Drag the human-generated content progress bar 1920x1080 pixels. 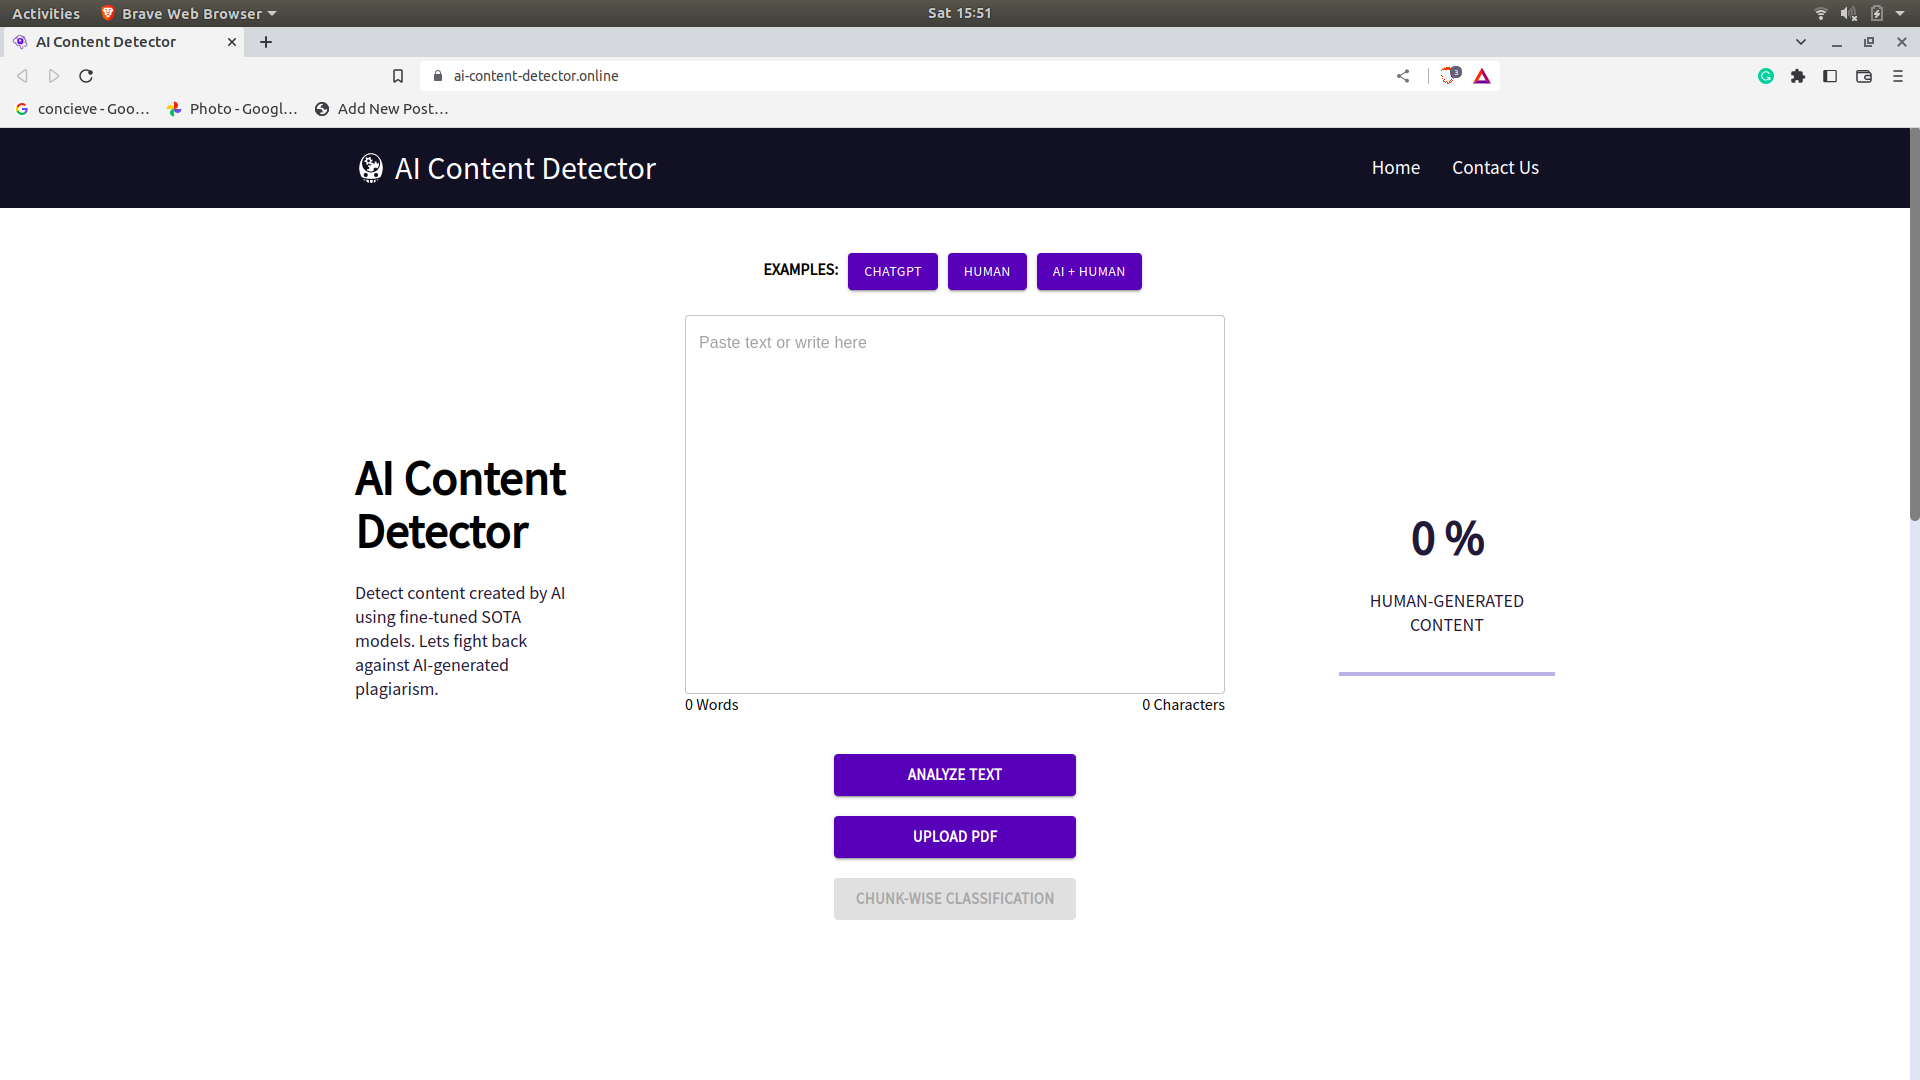pos(1447,673)
